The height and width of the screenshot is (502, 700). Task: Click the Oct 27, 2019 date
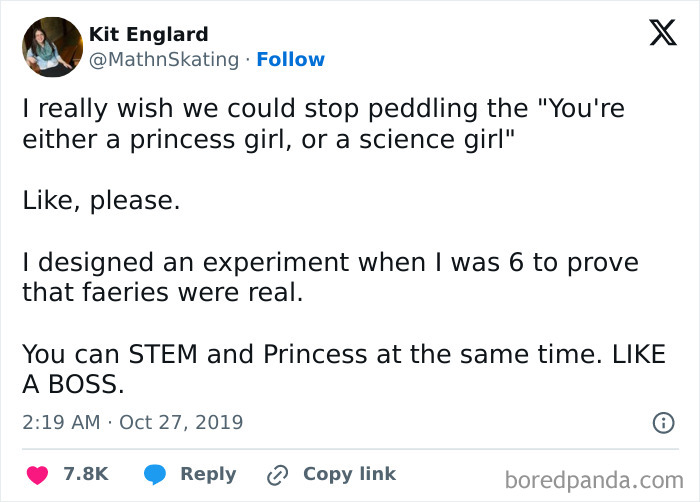click(181, 422)
